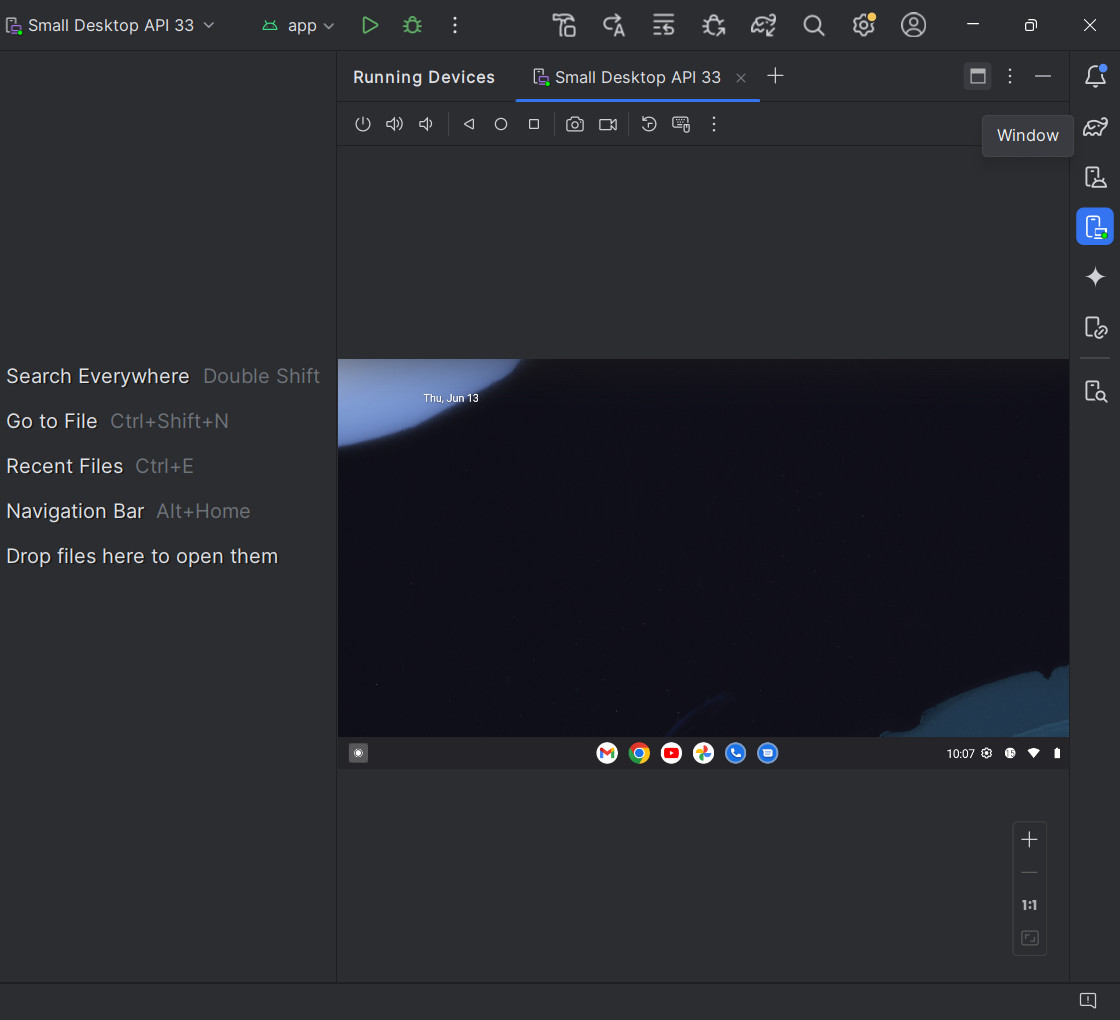
Task: Click the apply changes and restart icon
Action: pyautogui.click(x=614, y=25)
